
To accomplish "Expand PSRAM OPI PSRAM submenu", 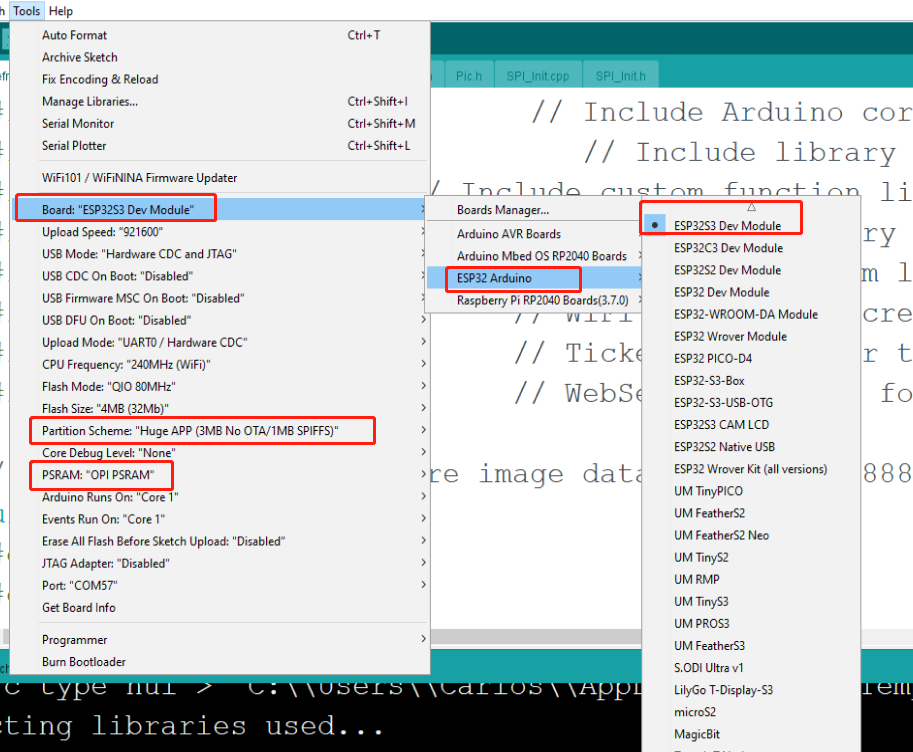I will tap(220, 475).
